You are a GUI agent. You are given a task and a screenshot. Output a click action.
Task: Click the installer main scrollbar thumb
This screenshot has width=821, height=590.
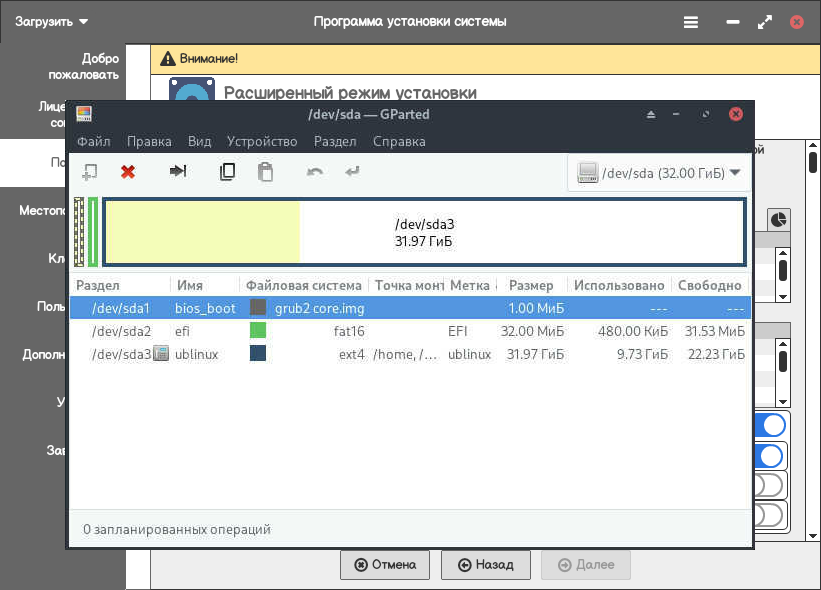pos(813,162)
